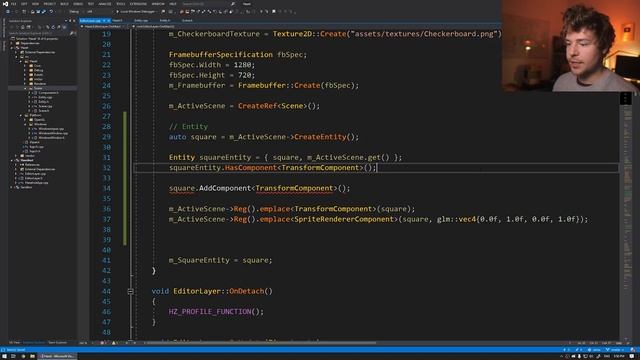The width and height of the screenshot is (640, 360).
Task: Focus the Solution Explorer search field
Action: pos(39,33)
